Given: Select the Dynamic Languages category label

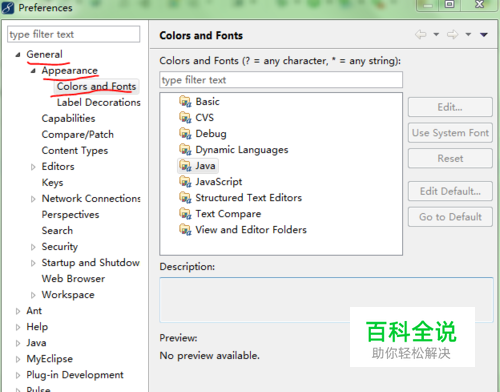Looking at the screenshot, I should coord(242,150).
